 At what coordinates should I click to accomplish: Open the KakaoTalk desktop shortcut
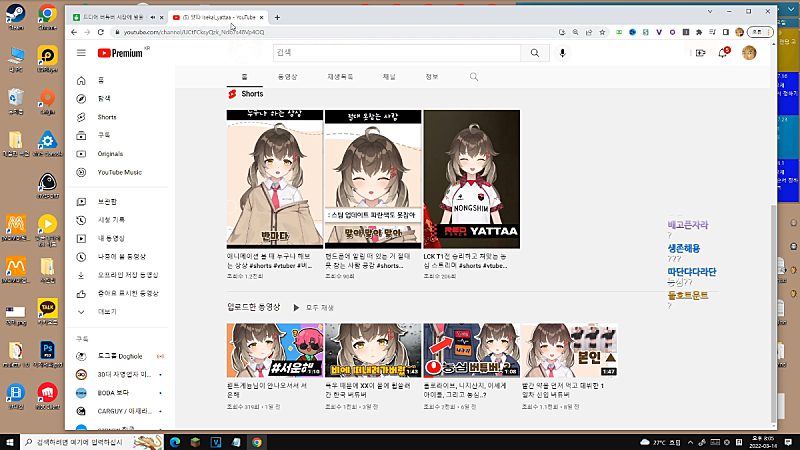click(47, 311)
